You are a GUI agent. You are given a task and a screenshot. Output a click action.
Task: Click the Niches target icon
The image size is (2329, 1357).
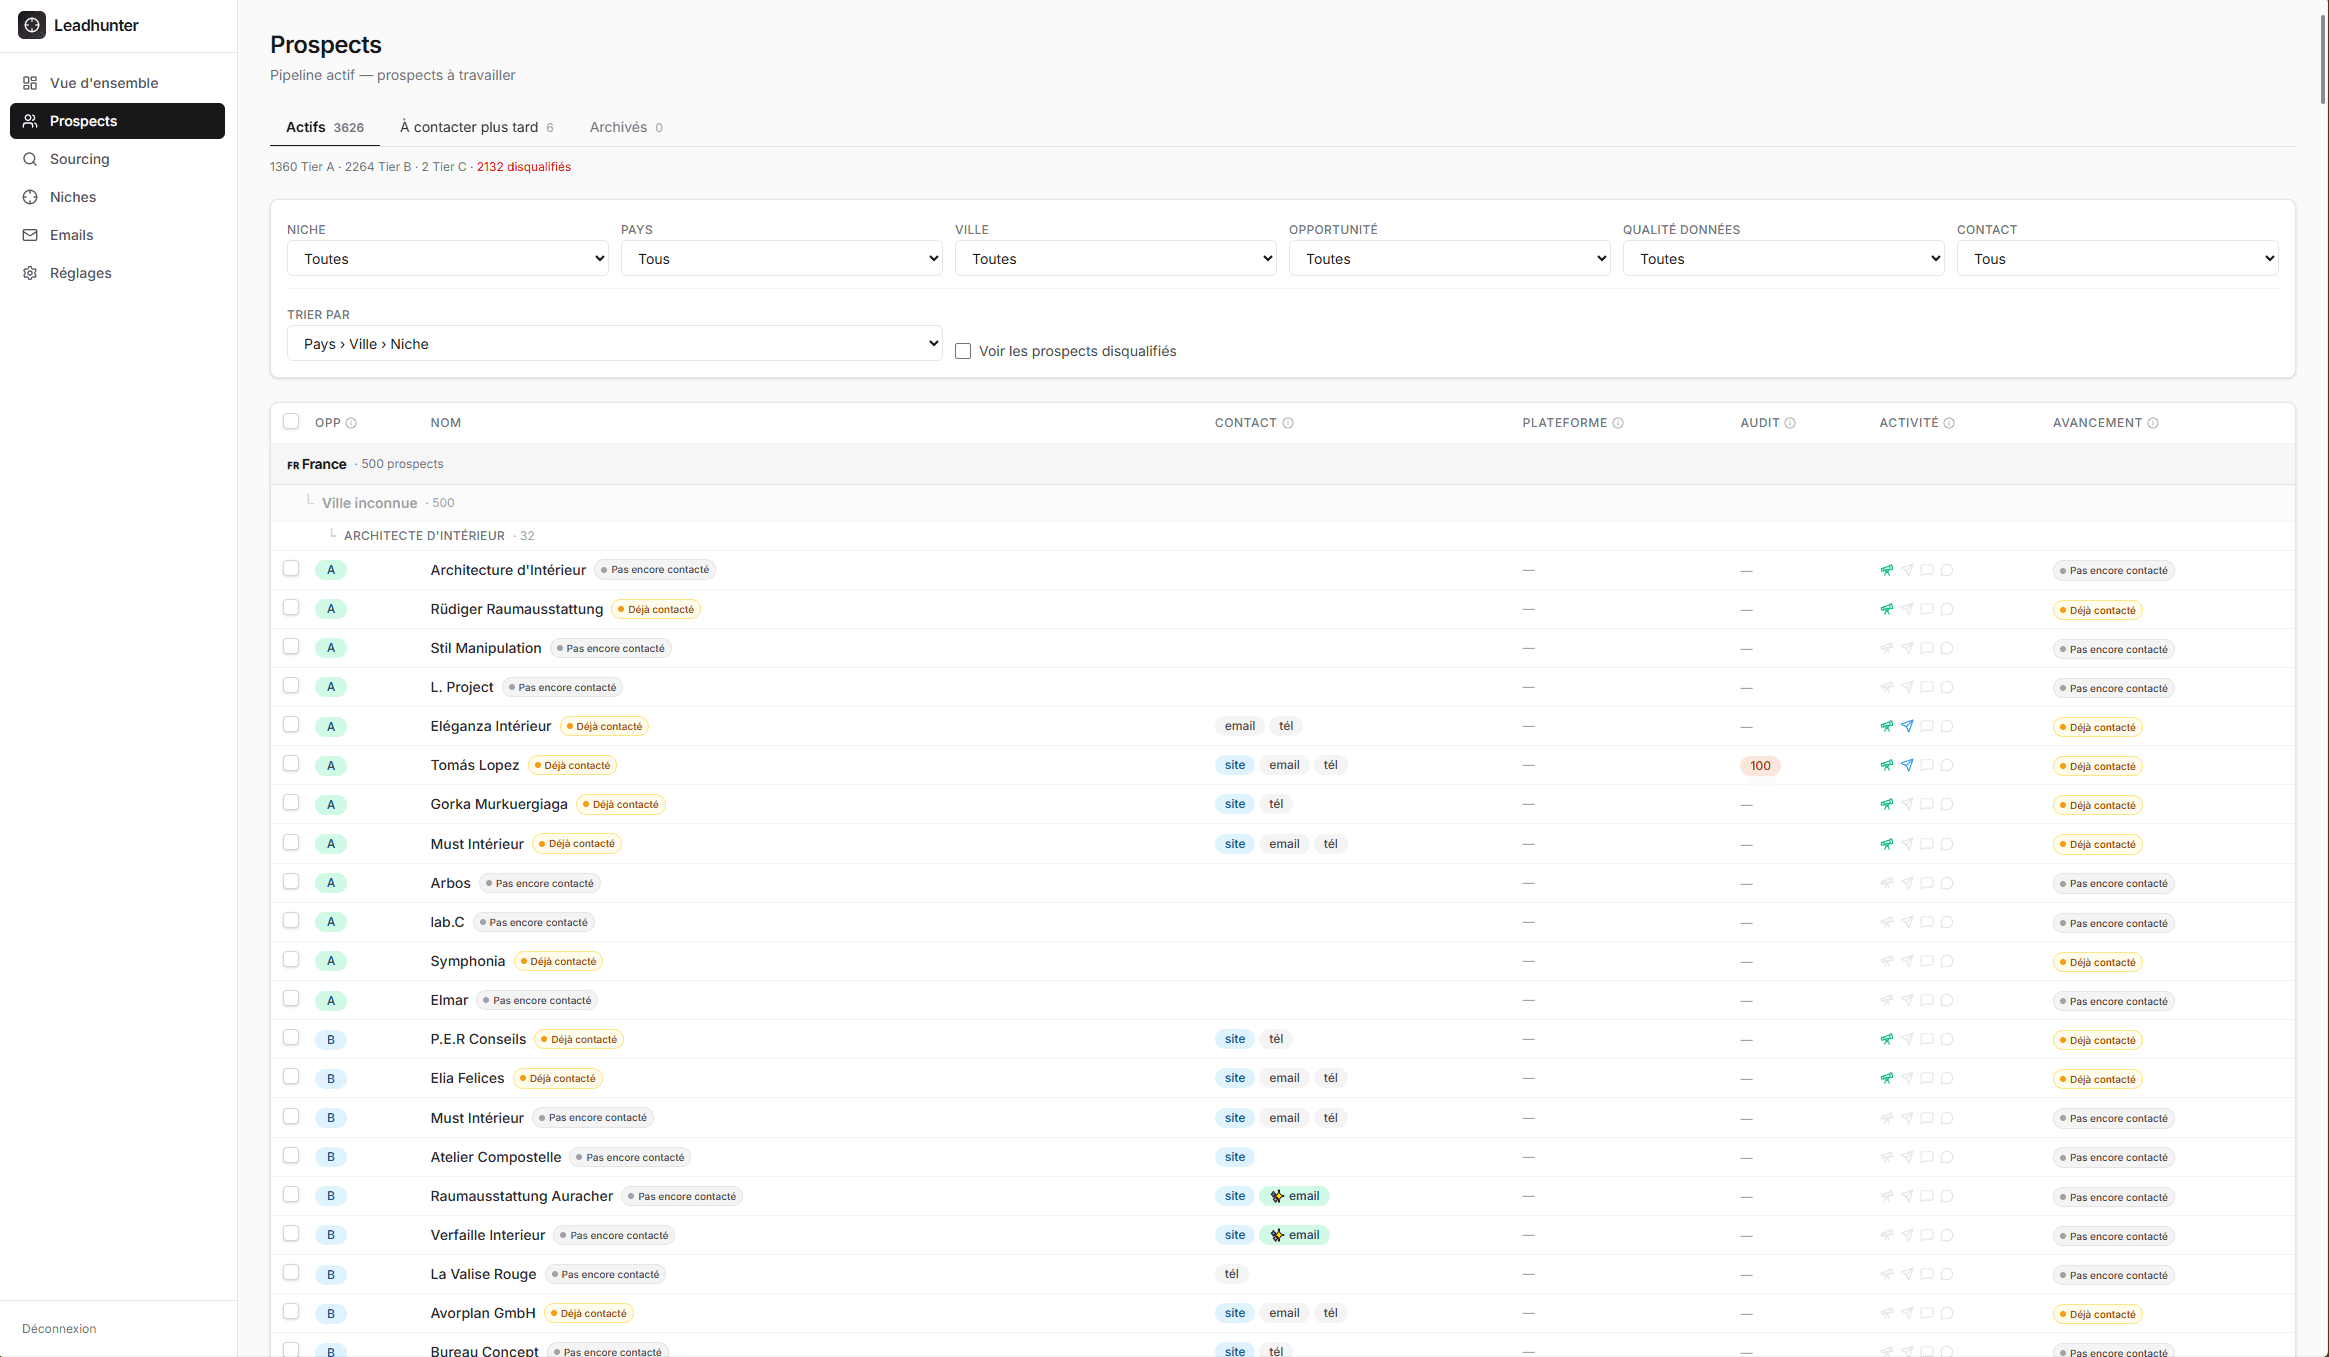coord(30,197)
